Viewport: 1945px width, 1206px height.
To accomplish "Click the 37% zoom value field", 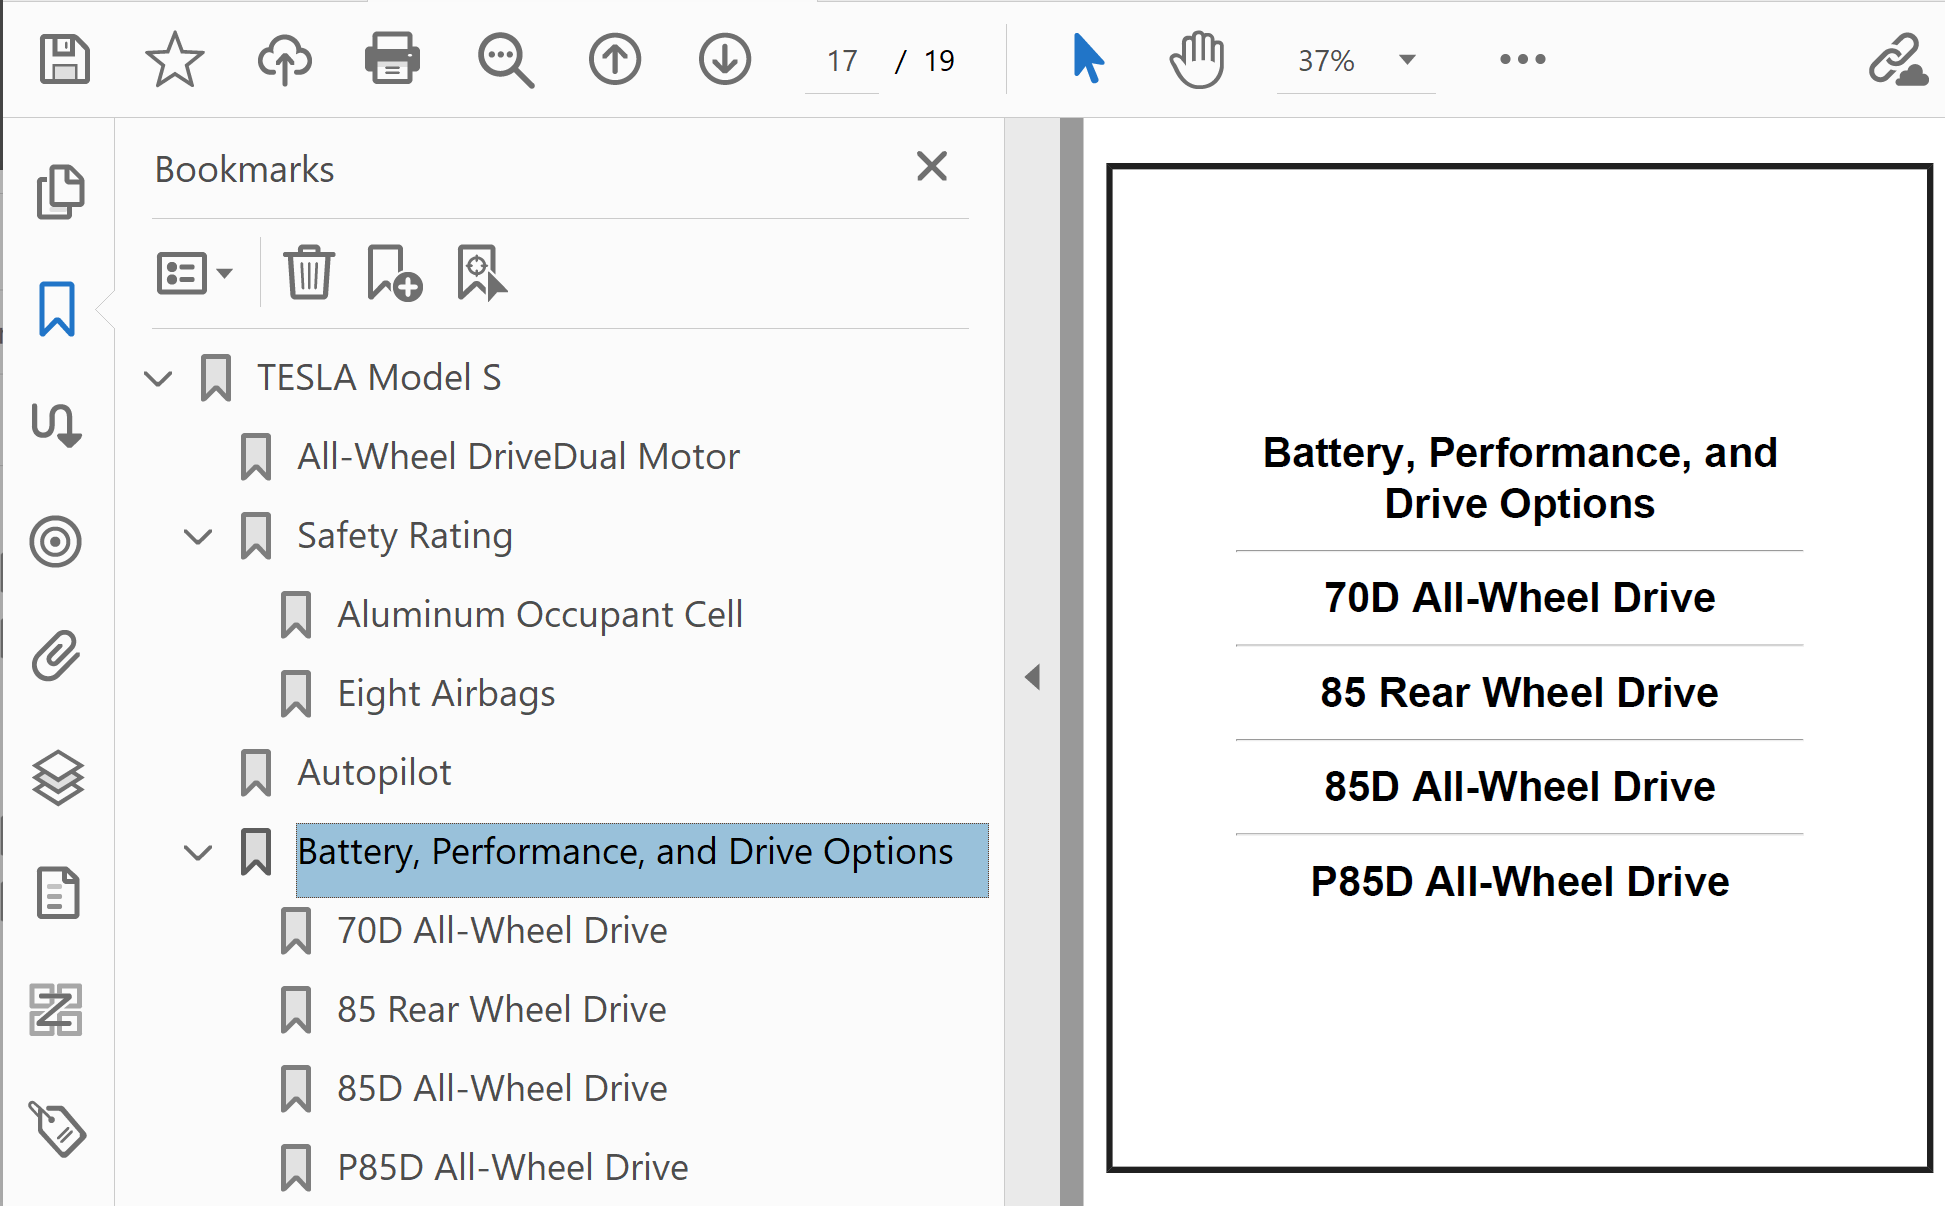I will tap(1326, 61).
